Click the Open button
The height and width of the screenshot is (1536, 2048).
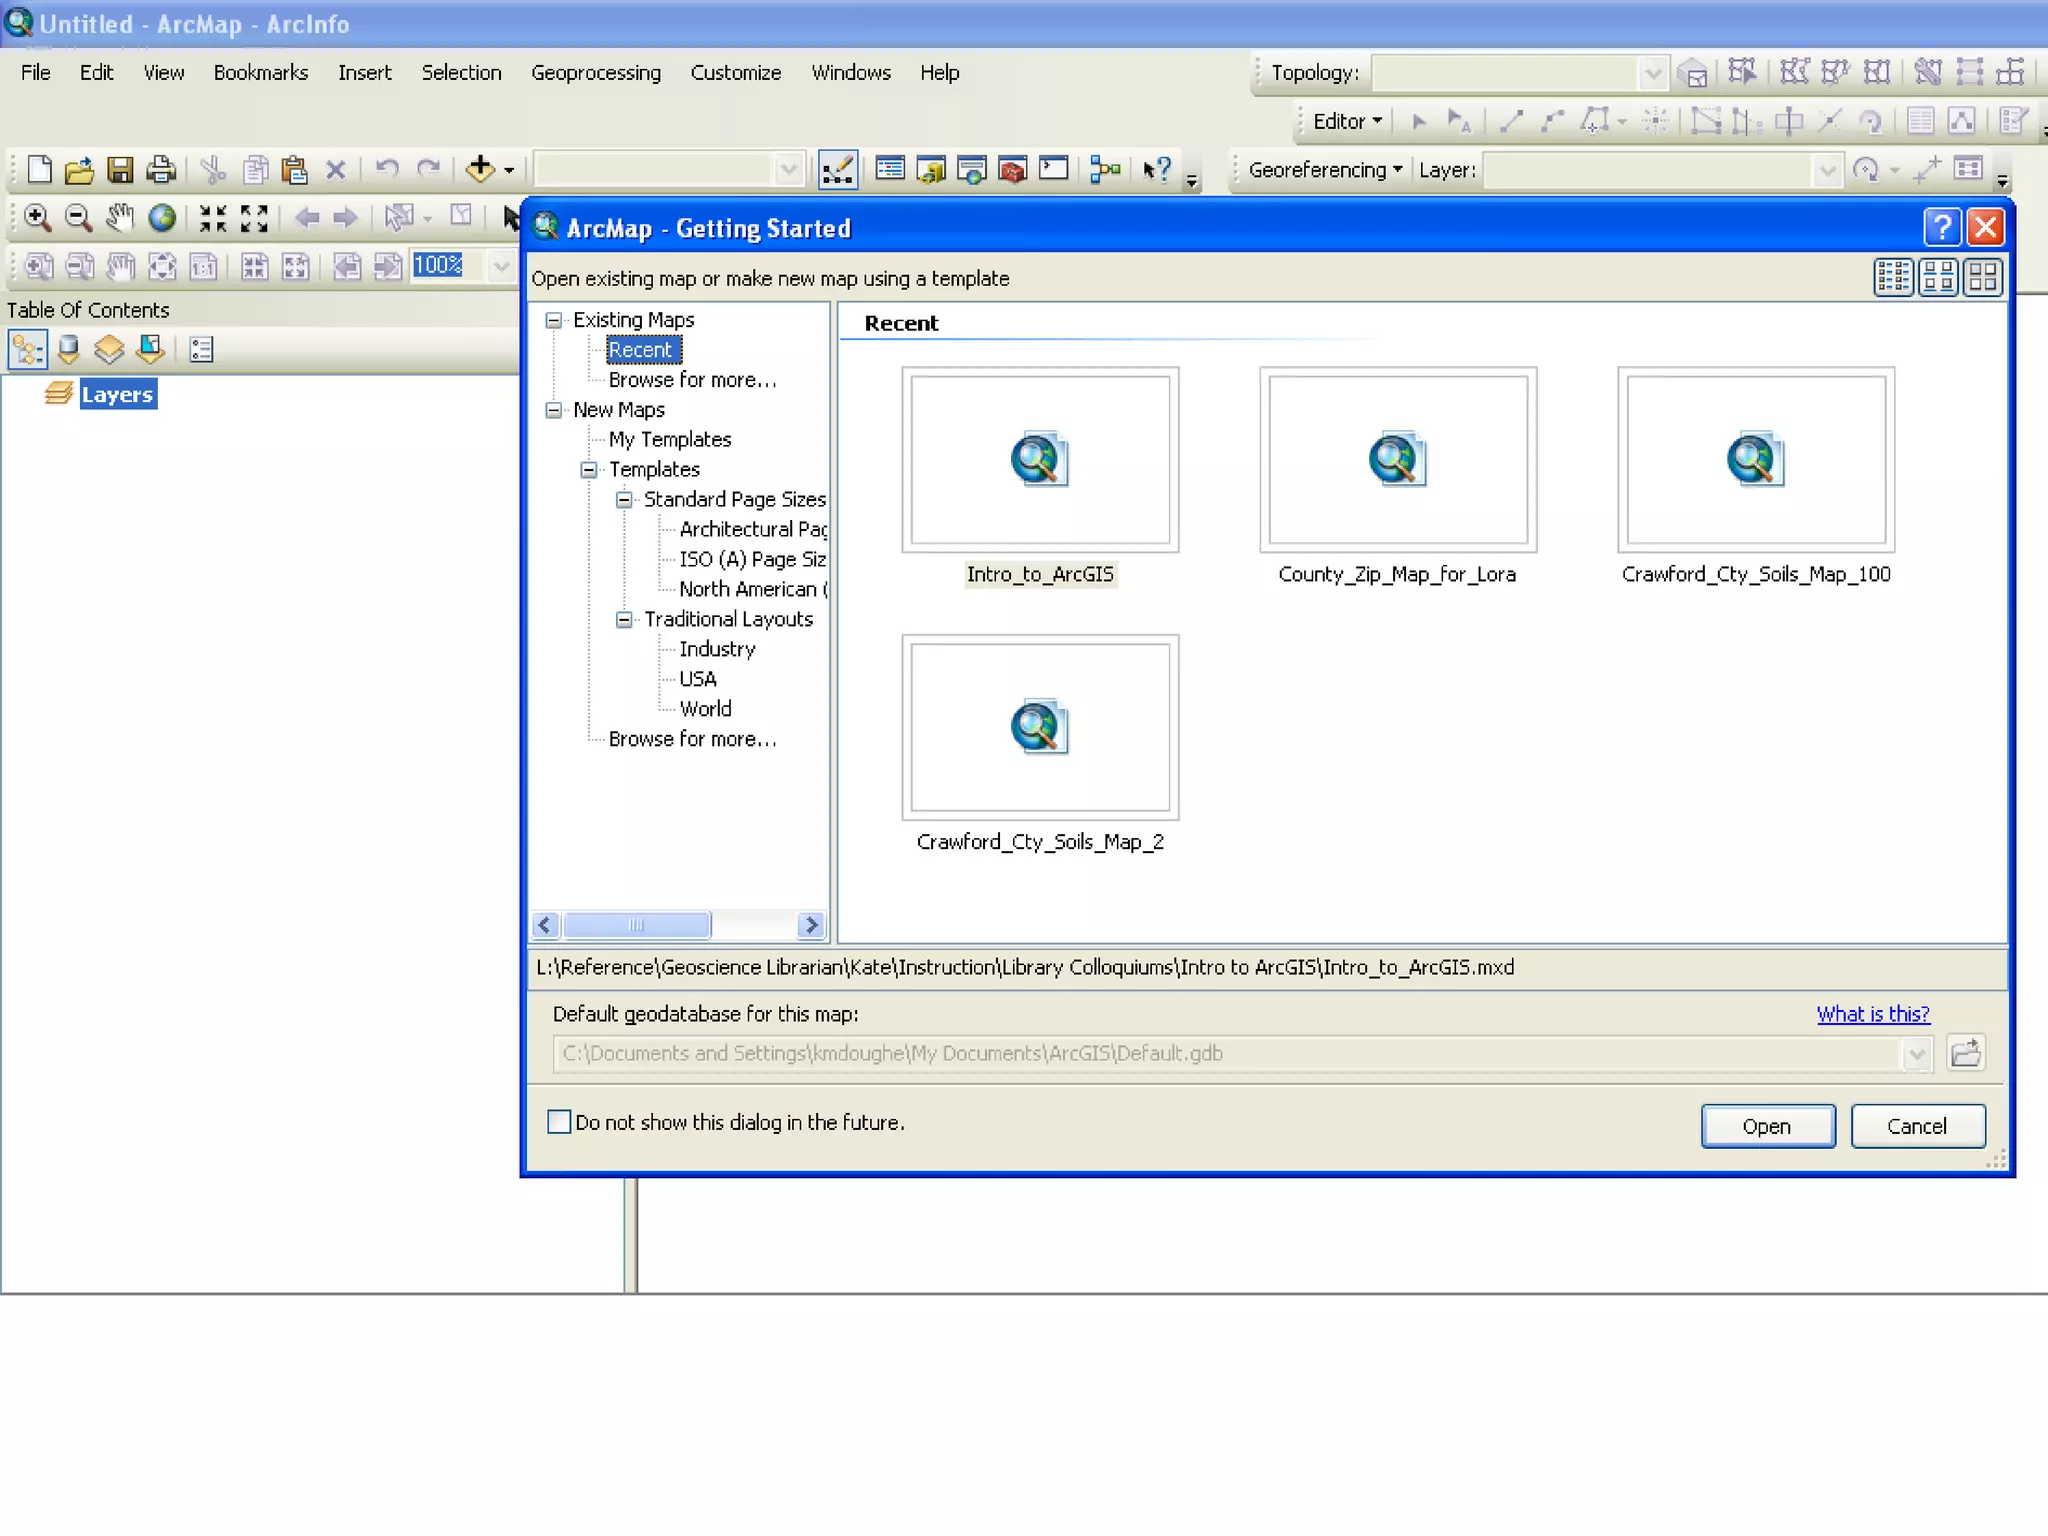[x=1767, y=1126]
